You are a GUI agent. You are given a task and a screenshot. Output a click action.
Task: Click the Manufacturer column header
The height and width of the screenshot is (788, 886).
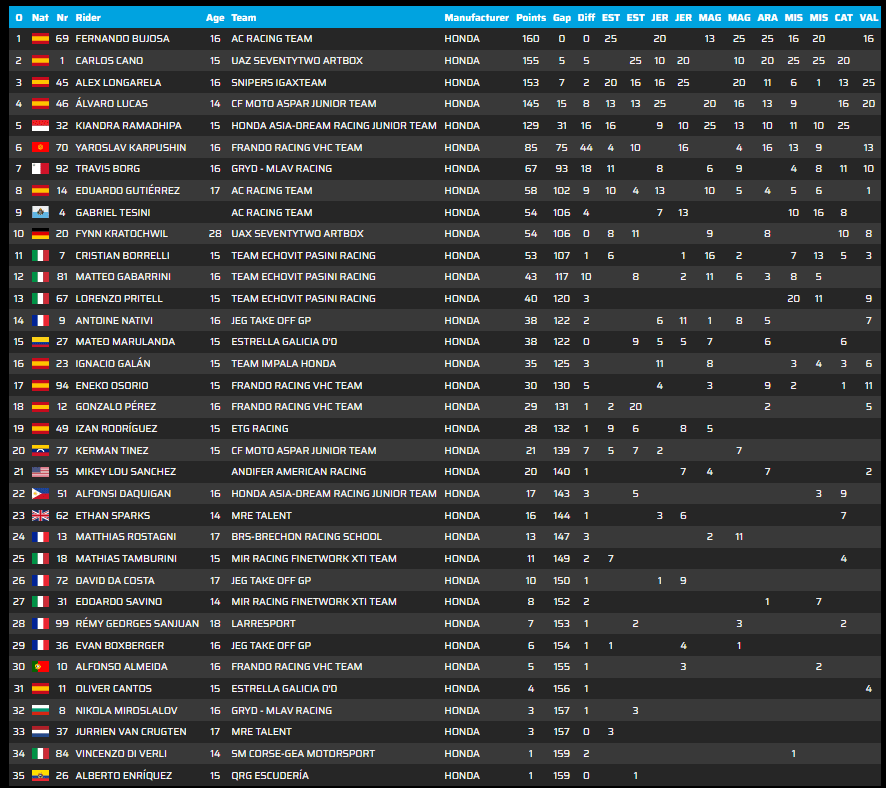coord(476,18)
